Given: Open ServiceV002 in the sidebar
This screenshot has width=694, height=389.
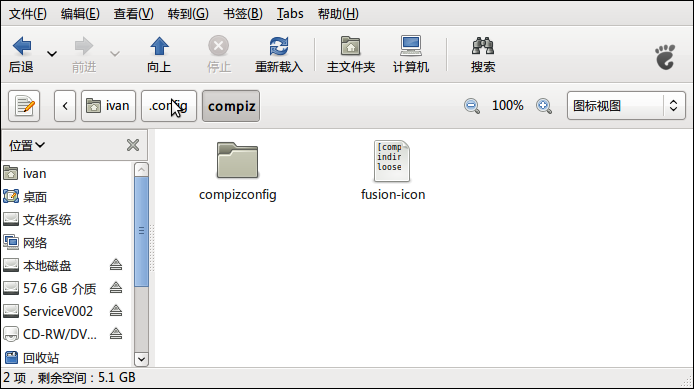Looking at the screenshot, I should [x=58, y=312].
